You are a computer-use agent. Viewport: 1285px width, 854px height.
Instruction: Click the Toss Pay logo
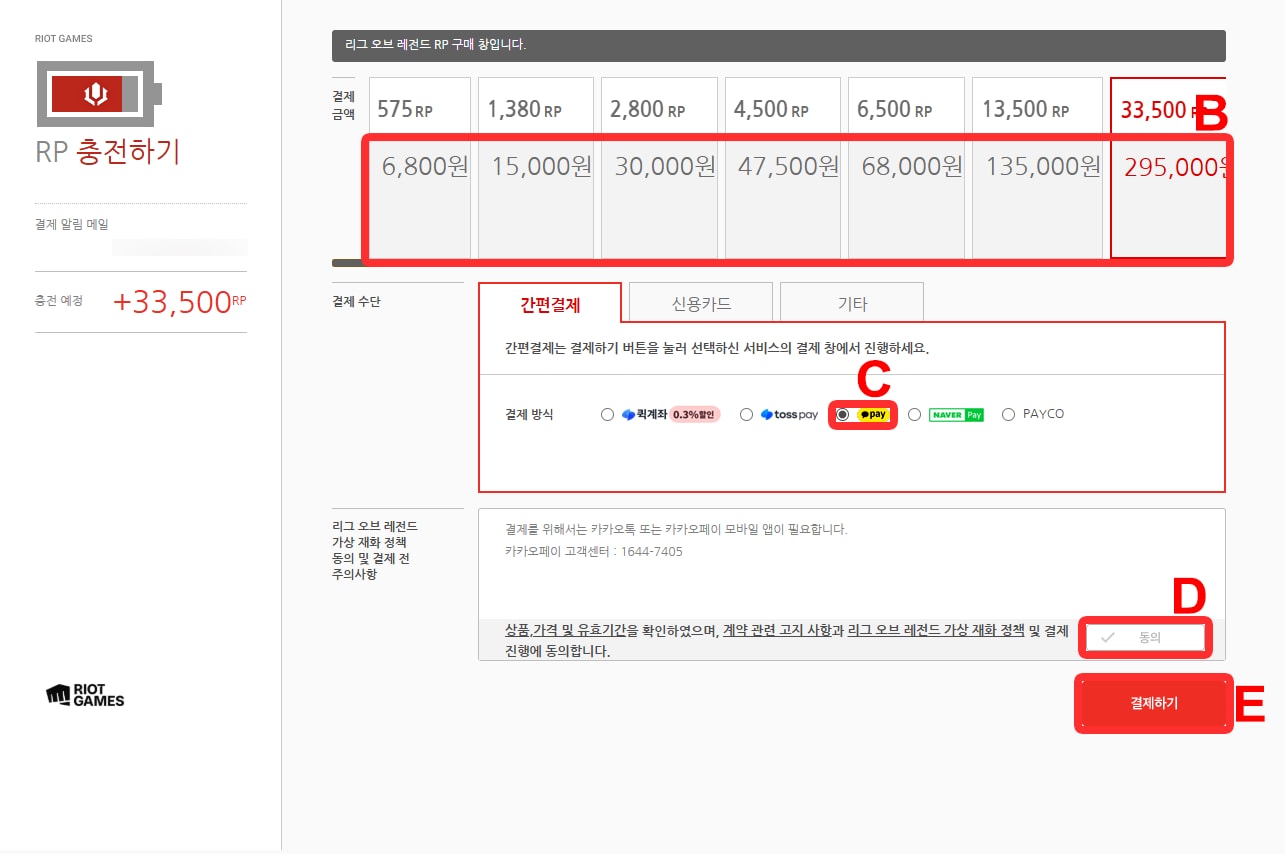pos(789,414)
